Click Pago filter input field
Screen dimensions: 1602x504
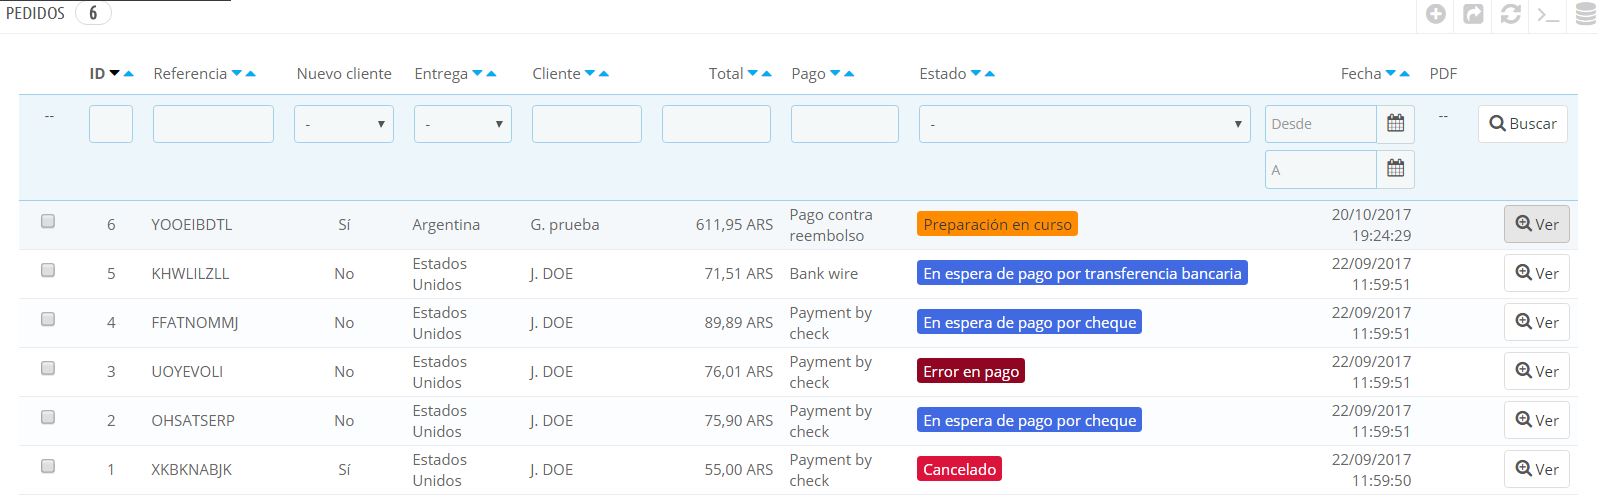click(845, 124)
